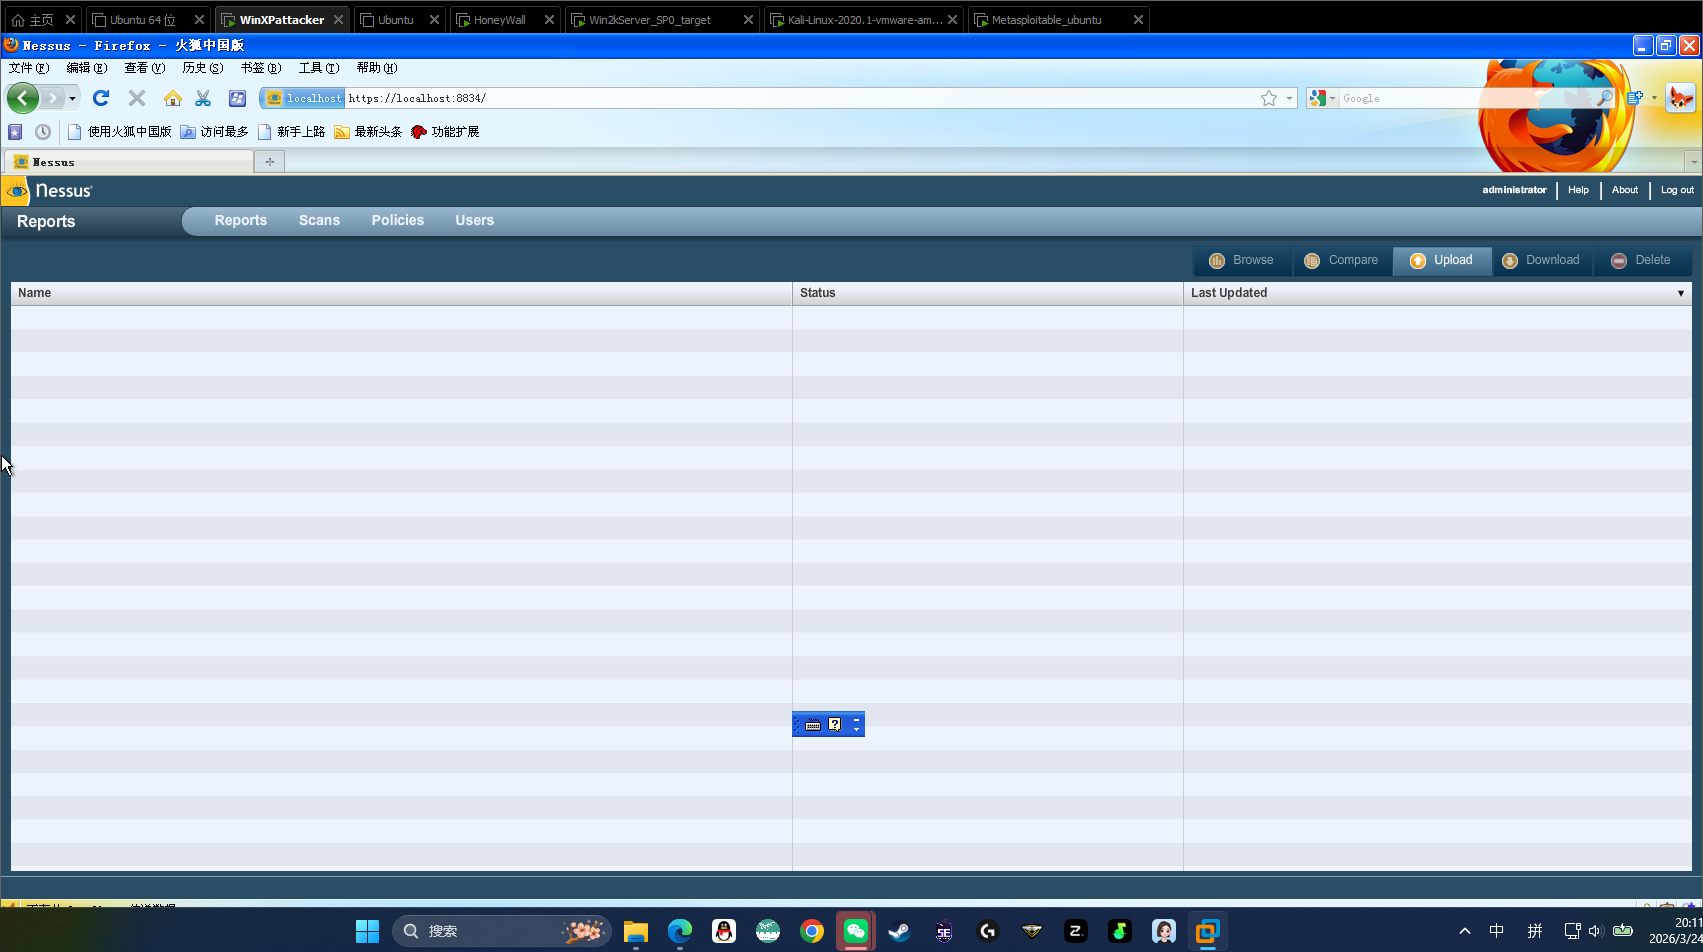This screenshot has height=952, width=1703.
Task: Launch Microsoft Edge from the taskbar
Action: (680, 931)
